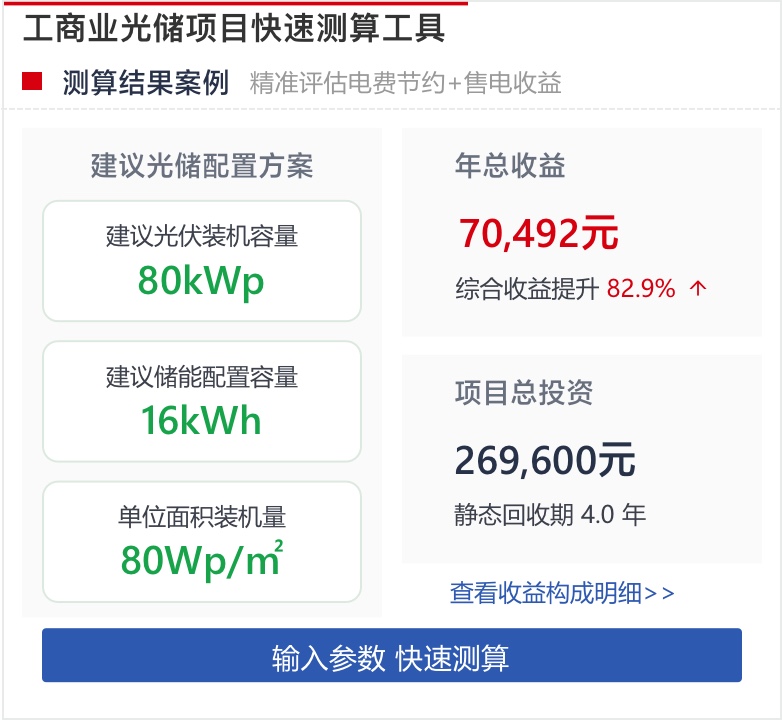Click the 建议光储配置方案 heading
This screenshot has width=782, height=720.
[202, 166]
